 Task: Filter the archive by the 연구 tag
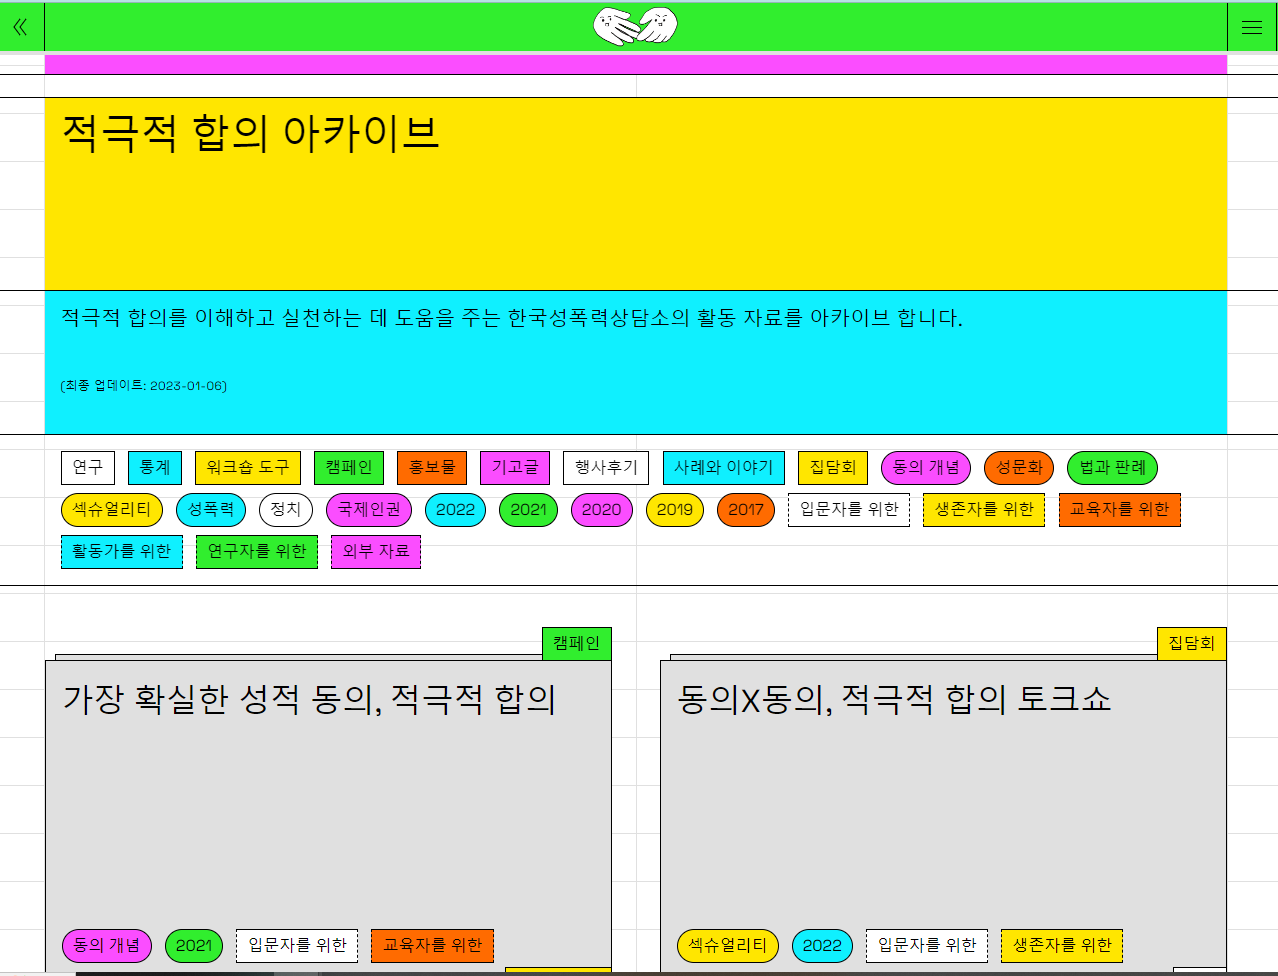tap(88, 468)
